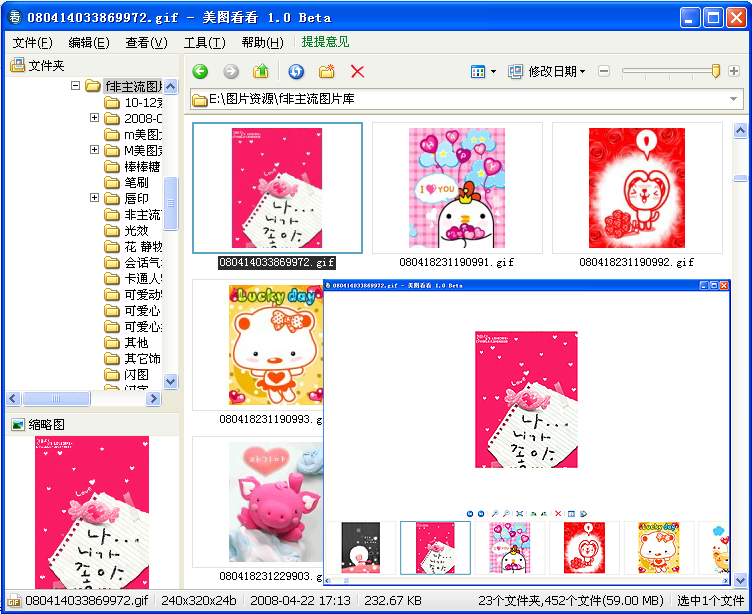Expand the 2008 folder node
This screenshot has height=614, width=752.
94,118
